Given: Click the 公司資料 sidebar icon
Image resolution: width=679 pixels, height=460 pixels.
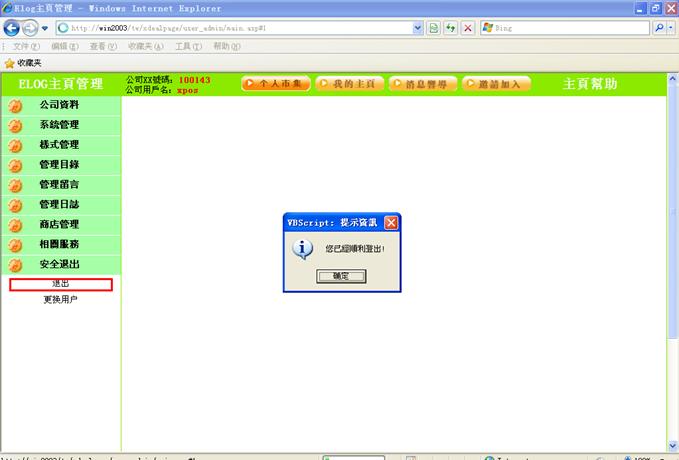Looking at the screenshot, I should pos(15,105).
